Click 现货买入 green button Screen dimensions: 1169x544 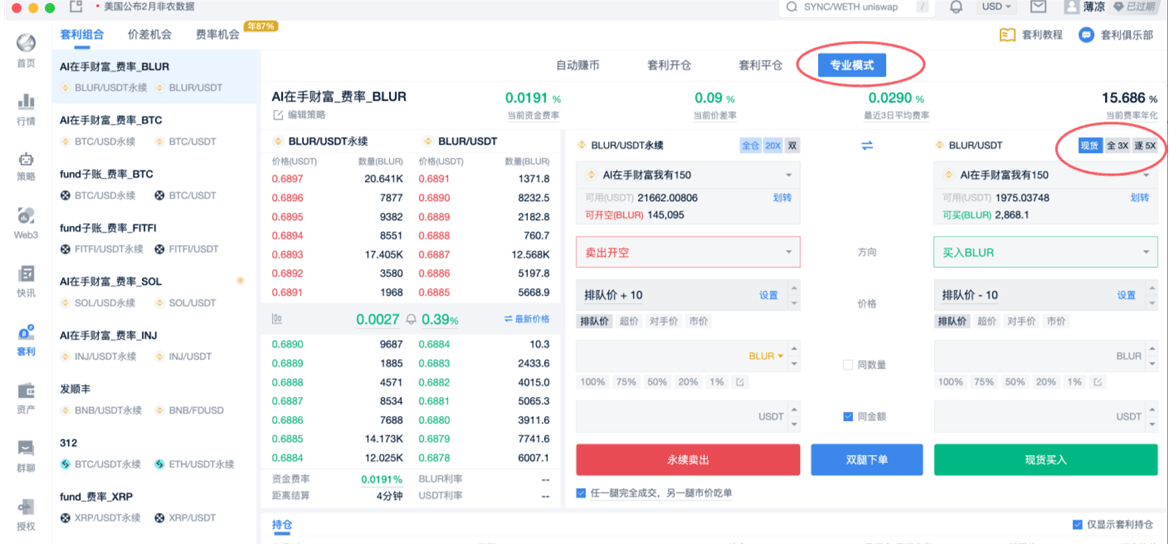[x=1046, y=460]
